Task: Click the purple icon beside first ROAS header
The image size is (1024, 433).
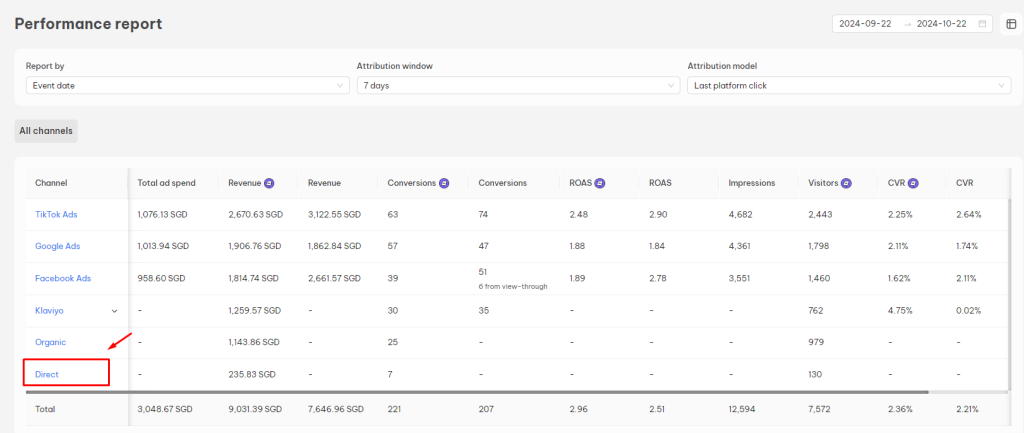Action: (x=598, y=183)
